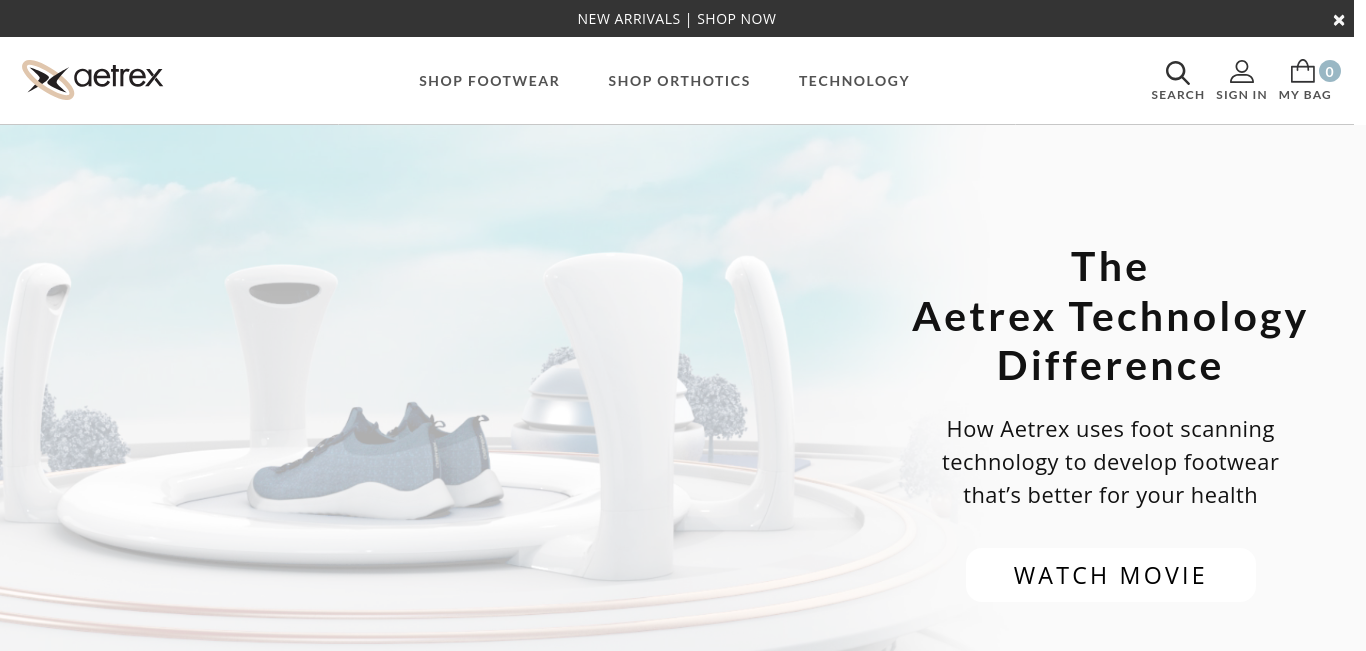Click the aetrex wordmark text

pyautogui.click(x=118, y=77)
